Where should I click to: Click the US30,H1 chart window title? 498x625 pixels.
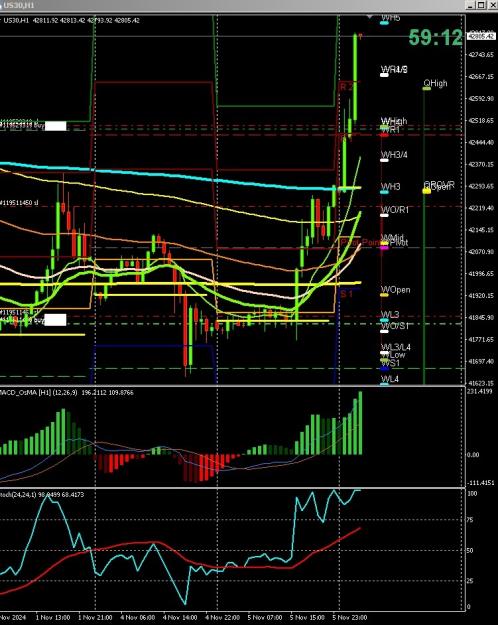coord(19,5)
